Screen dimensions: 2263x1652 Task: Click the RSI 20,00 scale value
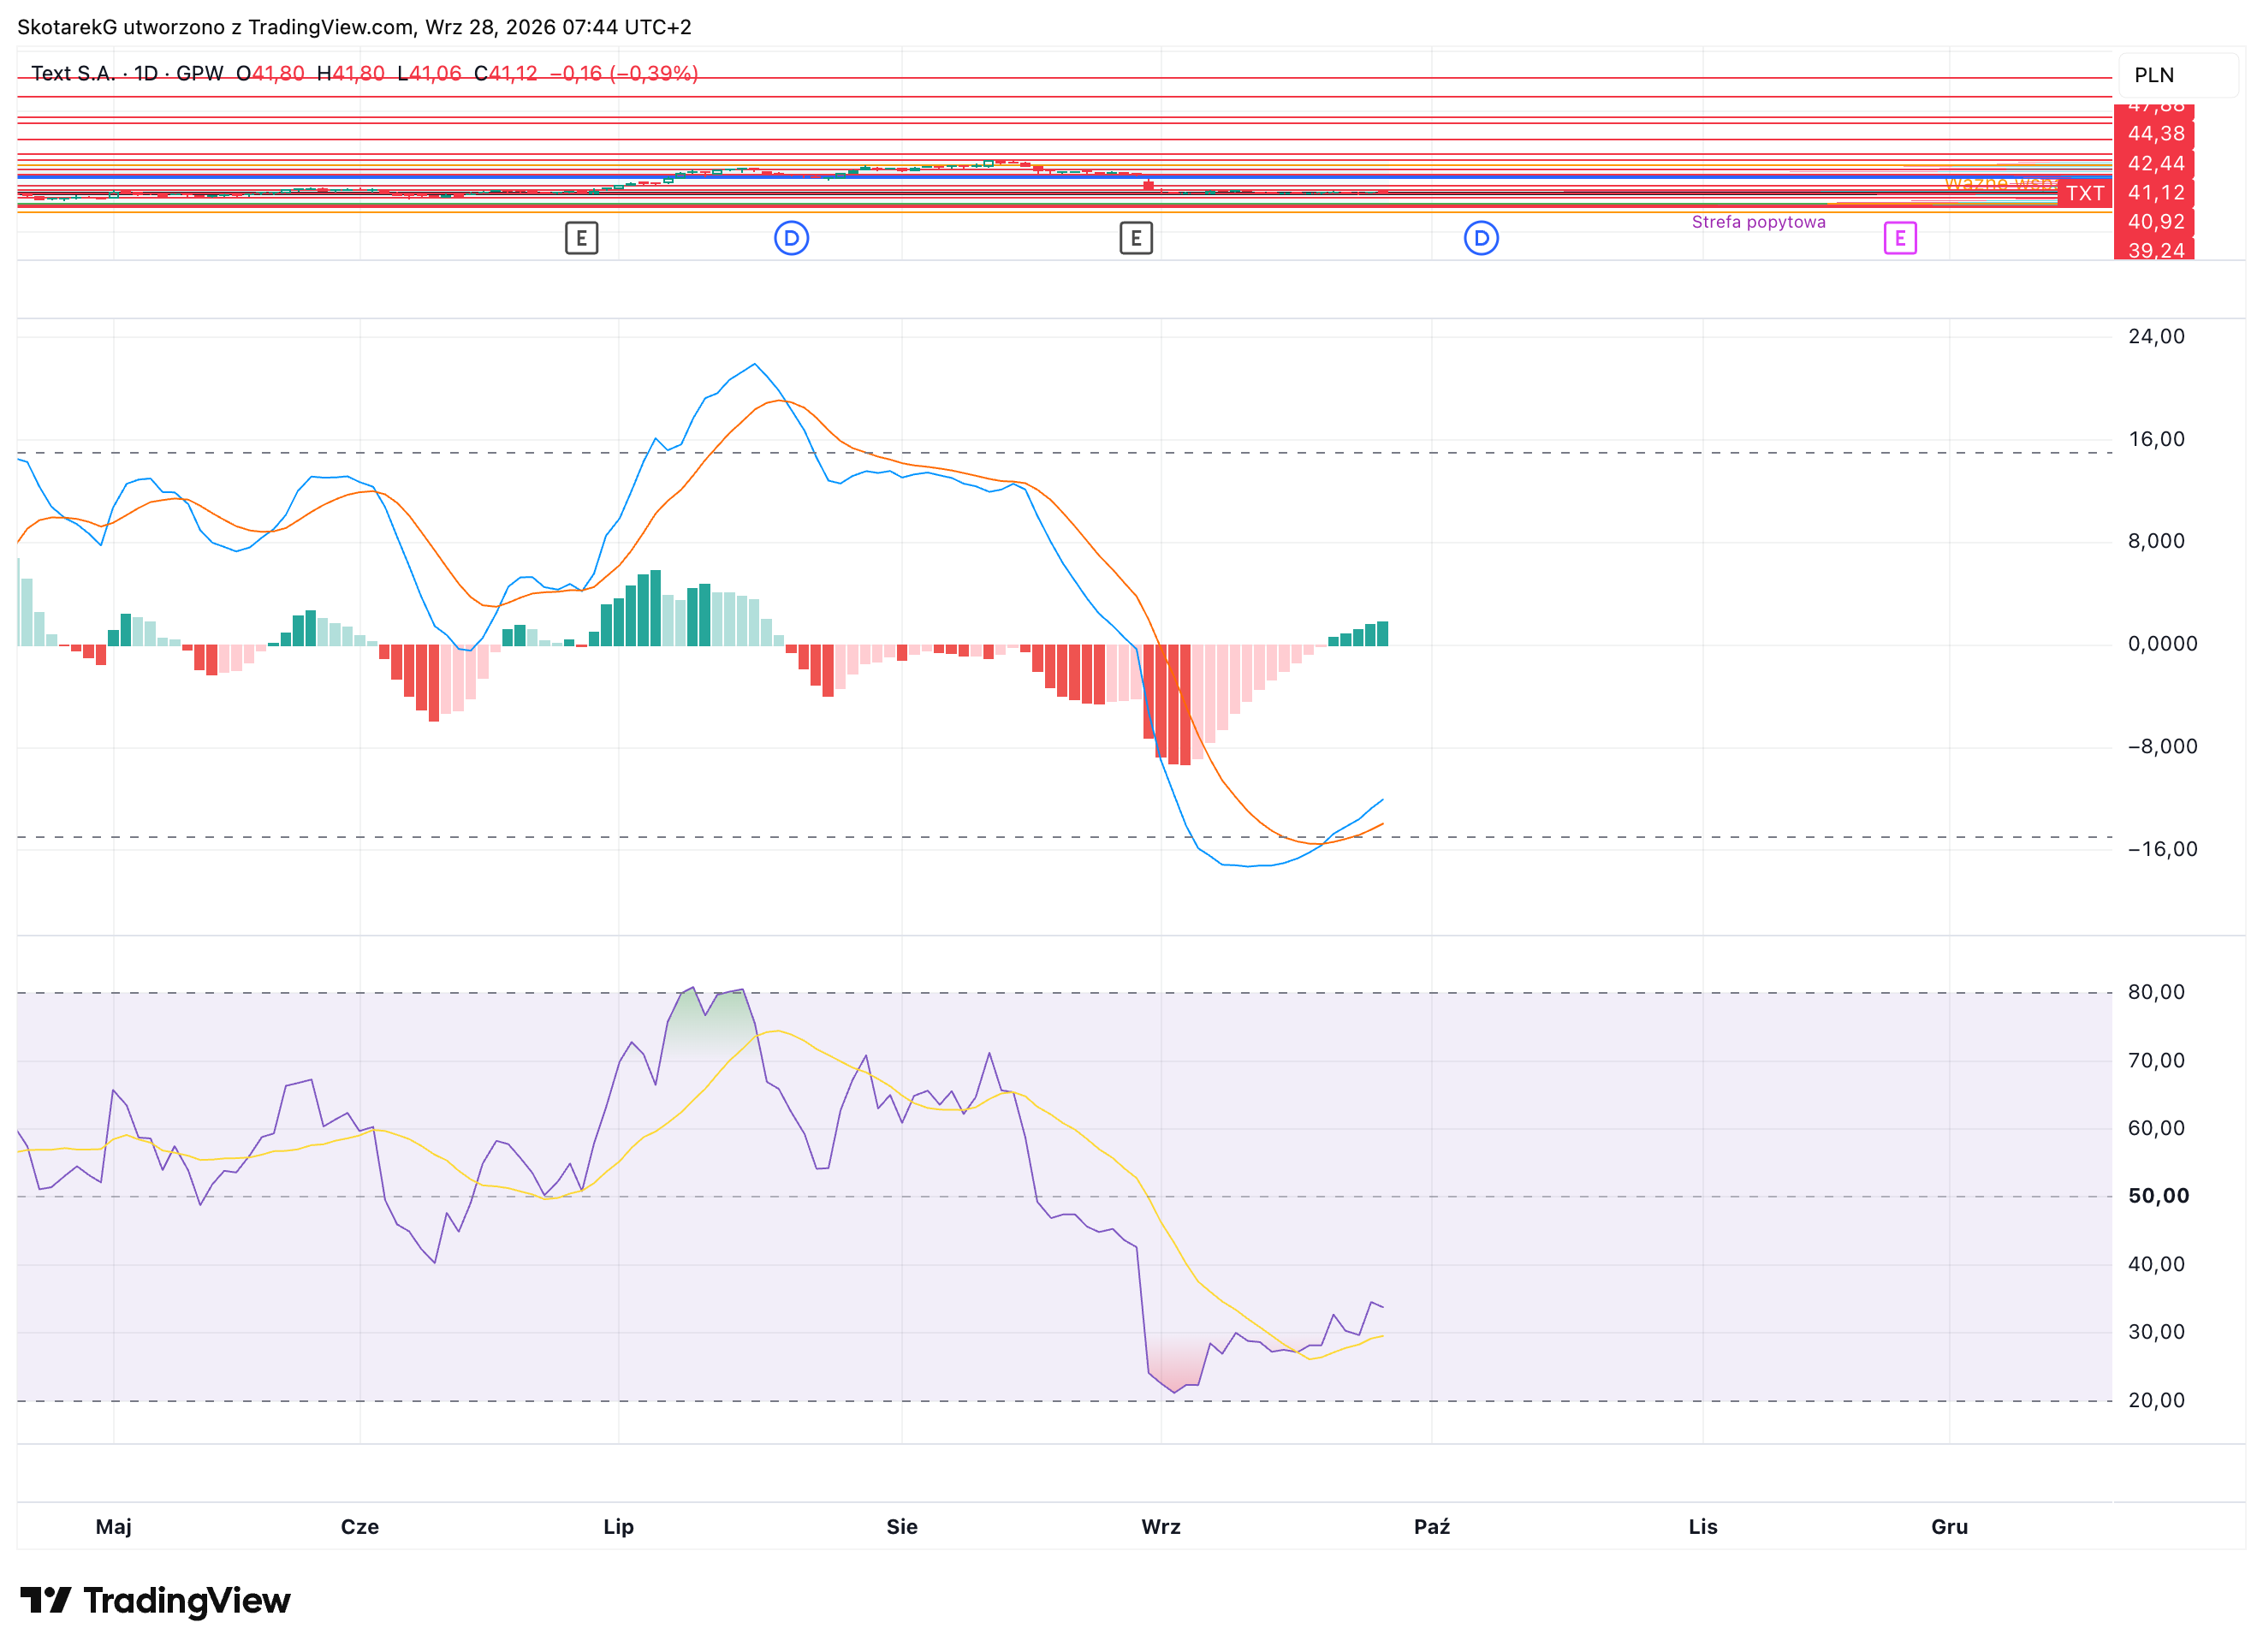pyautogui.click(x=2156, y=1400)
